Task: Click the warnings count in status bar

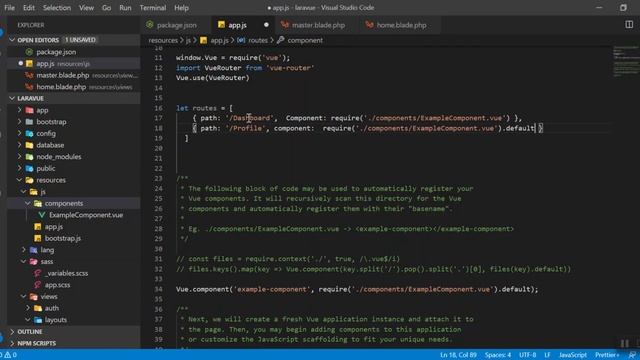Action: pos(11,355)
